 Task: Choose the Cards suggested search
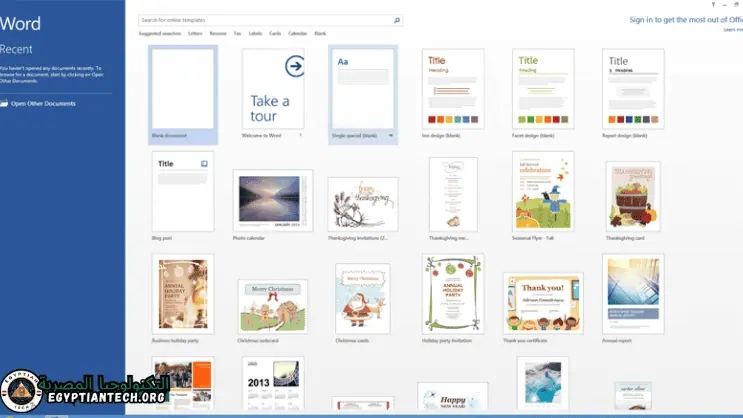[275, 34]
